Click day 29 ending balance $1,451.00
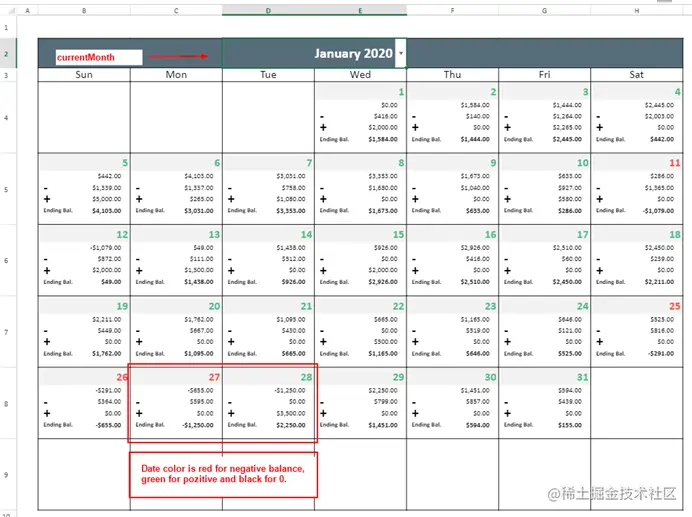 point(383,425)
